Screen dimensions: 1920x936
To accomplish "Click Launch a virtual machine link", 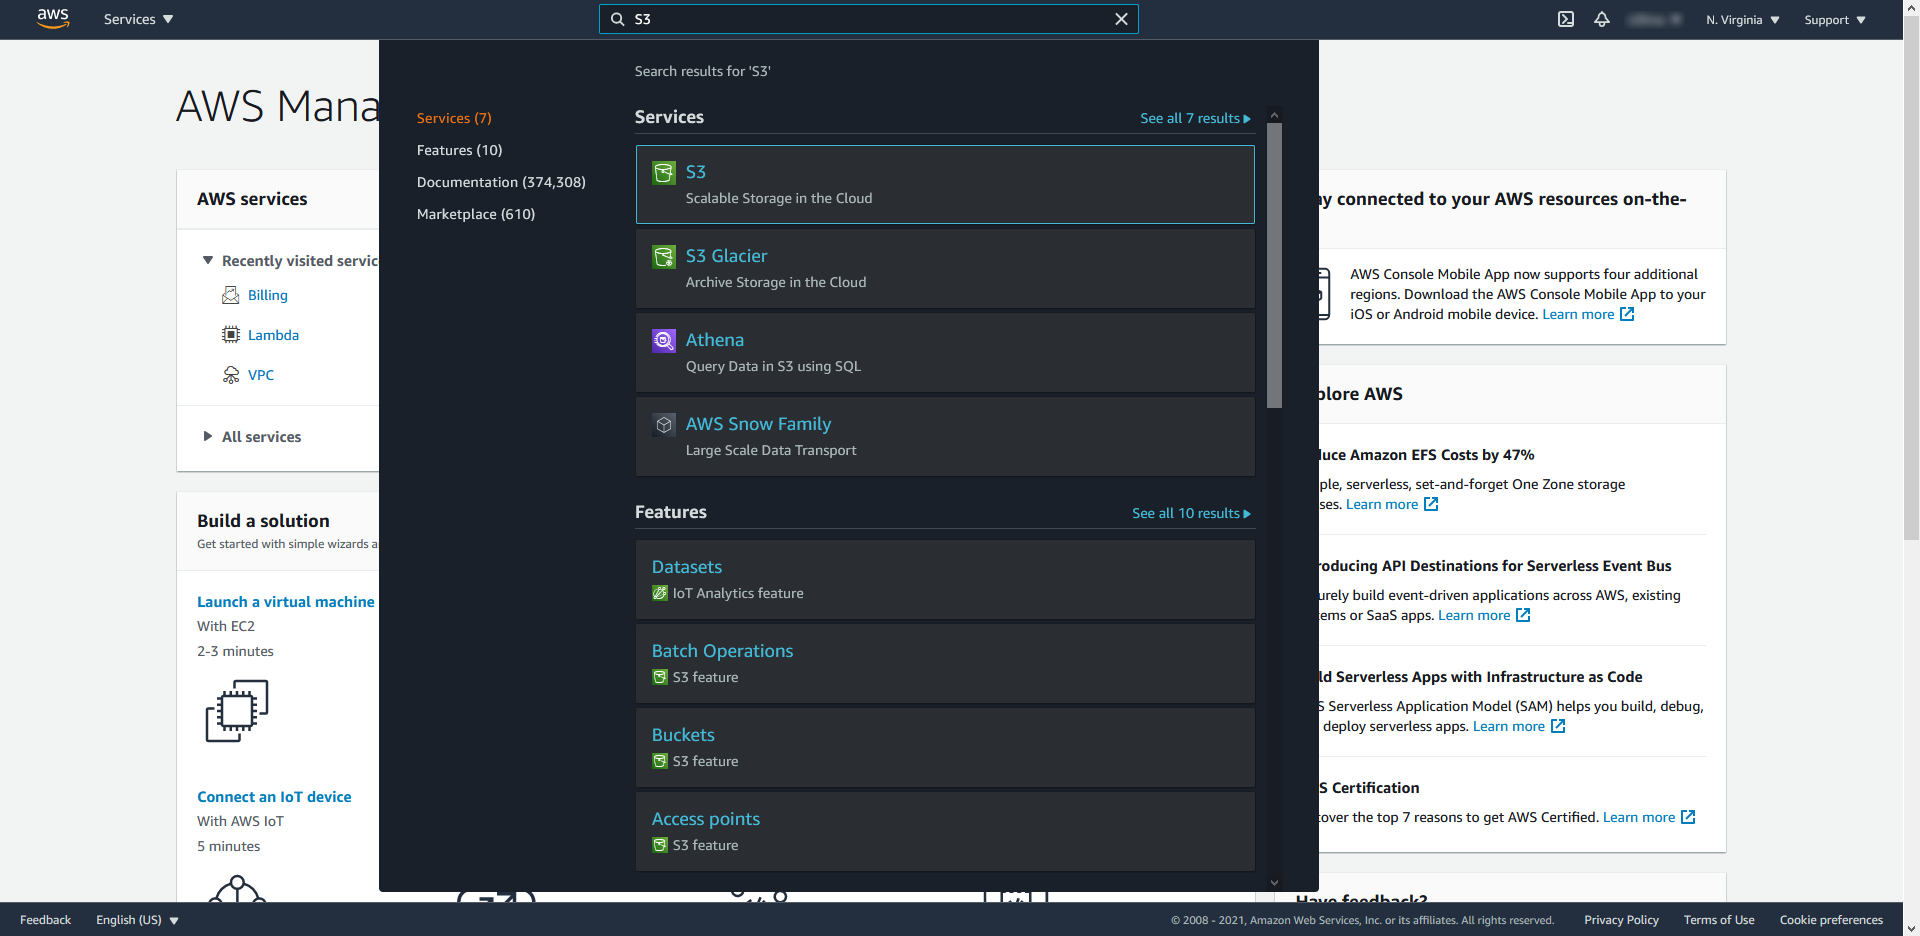I will 286,602.
